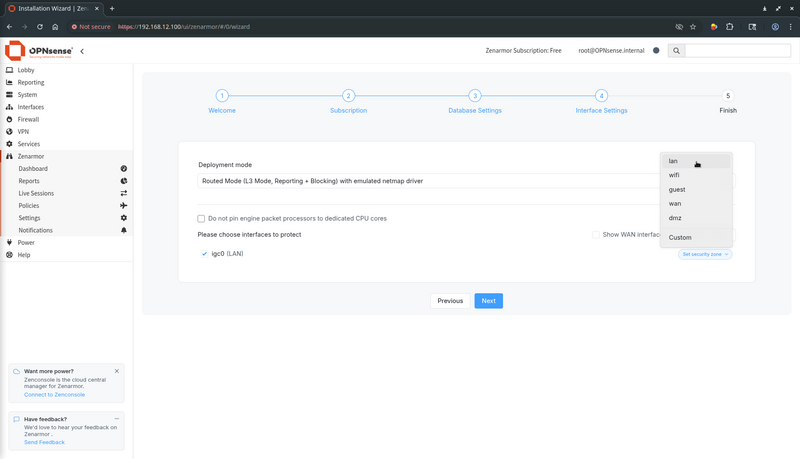Go to wizard step 4 Interface Settings
Screen dimensions: 800x459
[x=602, y=95]
